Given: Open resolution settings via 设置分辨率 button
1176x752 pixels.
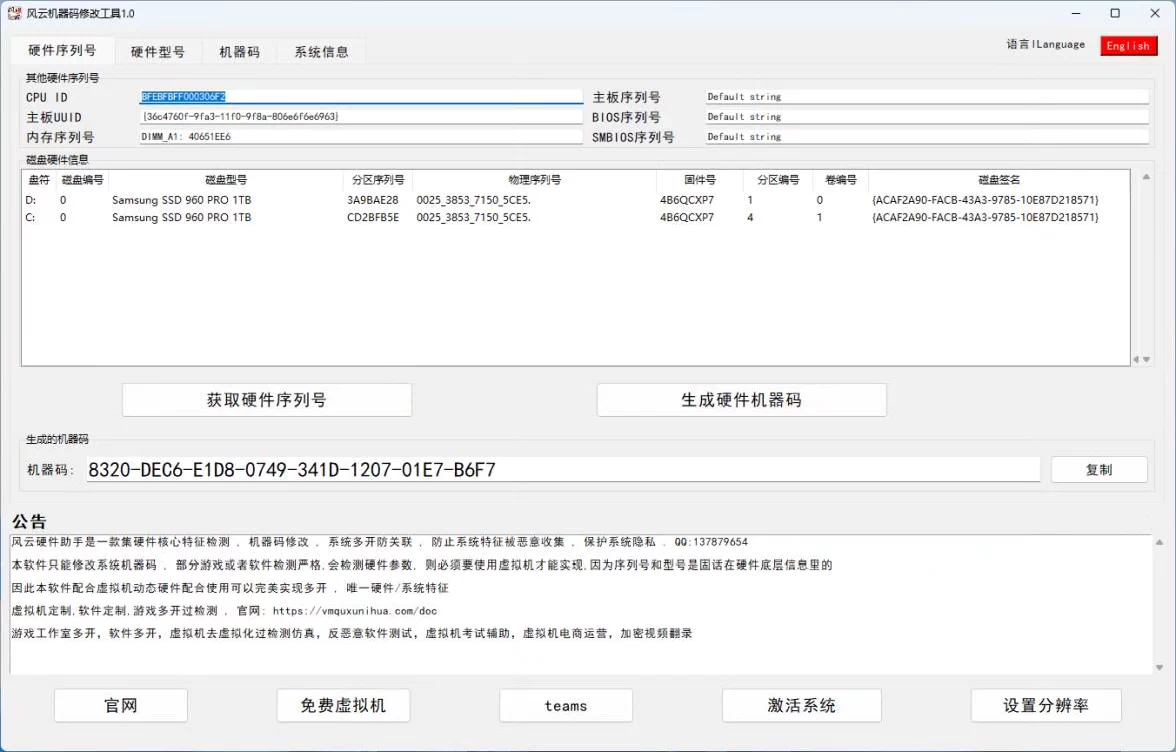Looking at the screenshot, I should tap(1046, 705).
